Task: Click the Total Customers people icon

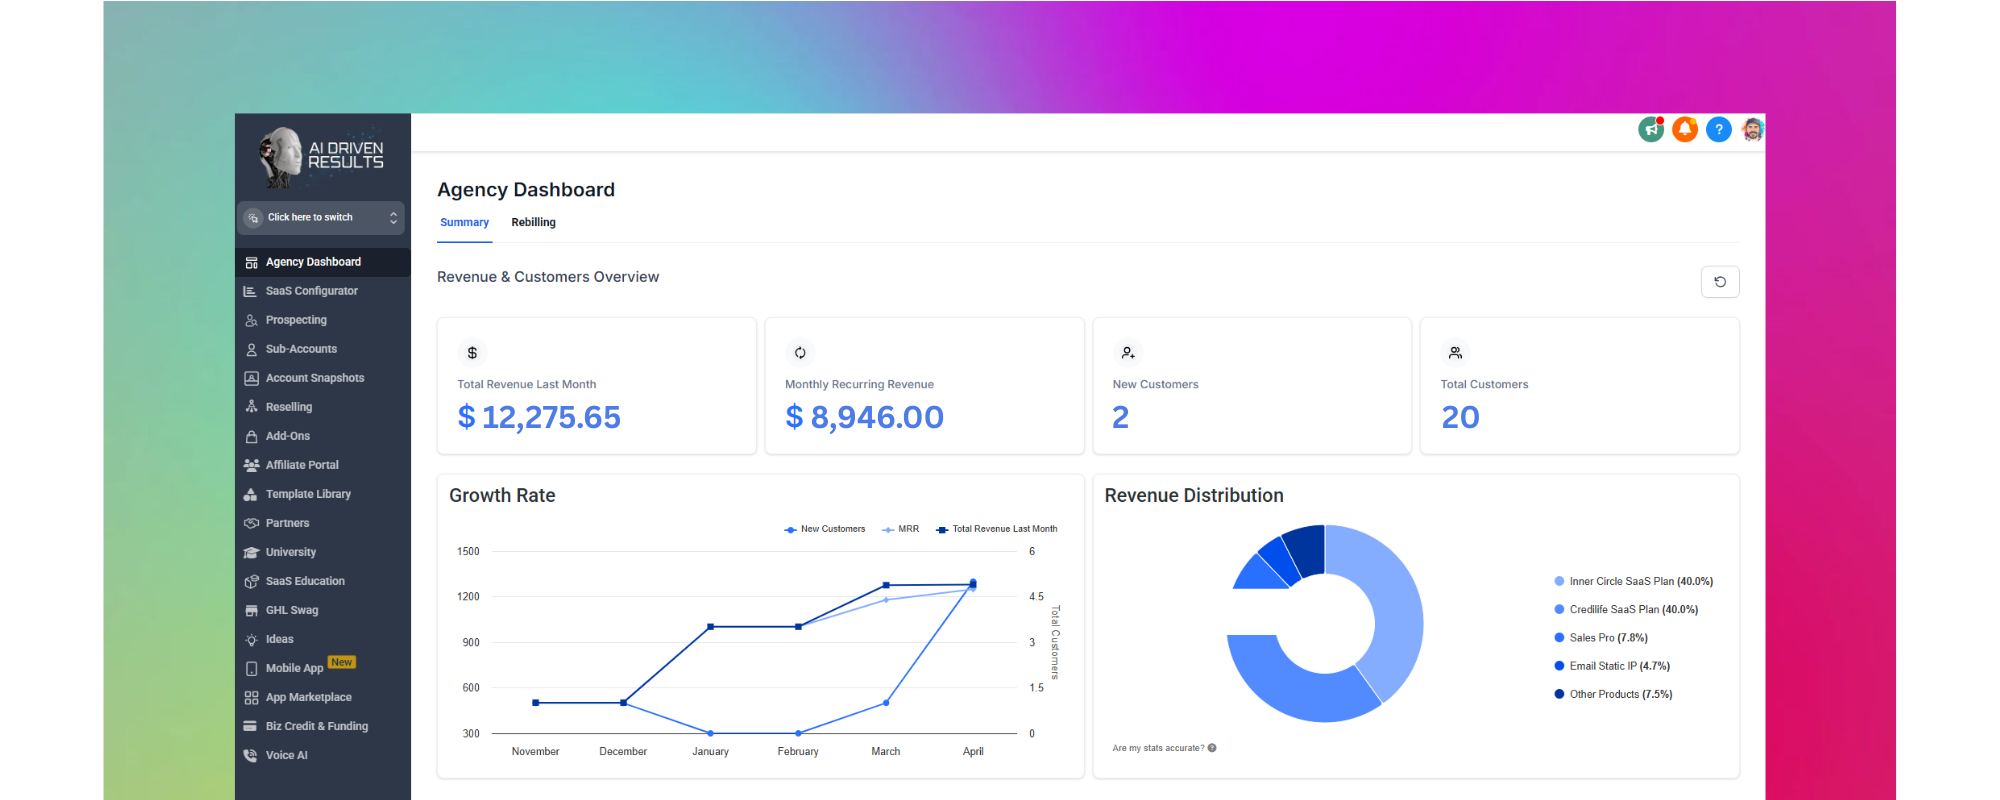Action: (1456, 353)
